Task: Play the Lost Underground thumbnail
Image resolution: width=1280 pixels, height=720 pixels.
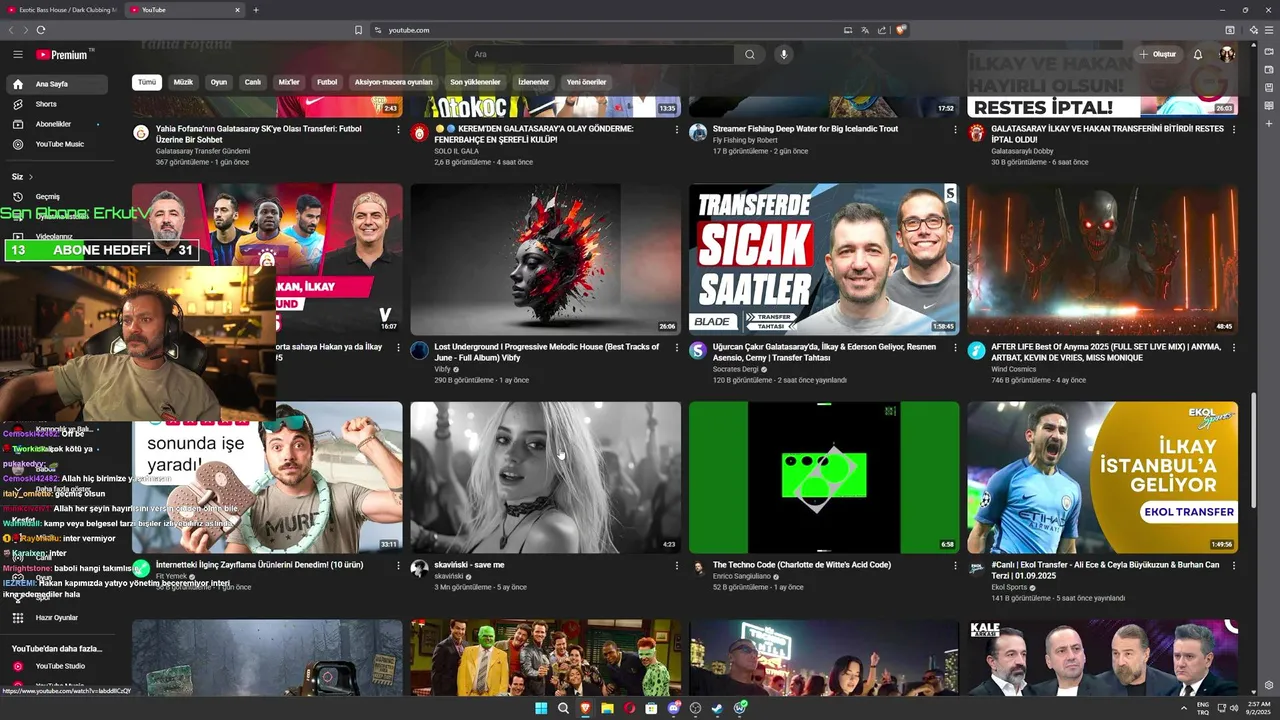Action: pos(546,259)
